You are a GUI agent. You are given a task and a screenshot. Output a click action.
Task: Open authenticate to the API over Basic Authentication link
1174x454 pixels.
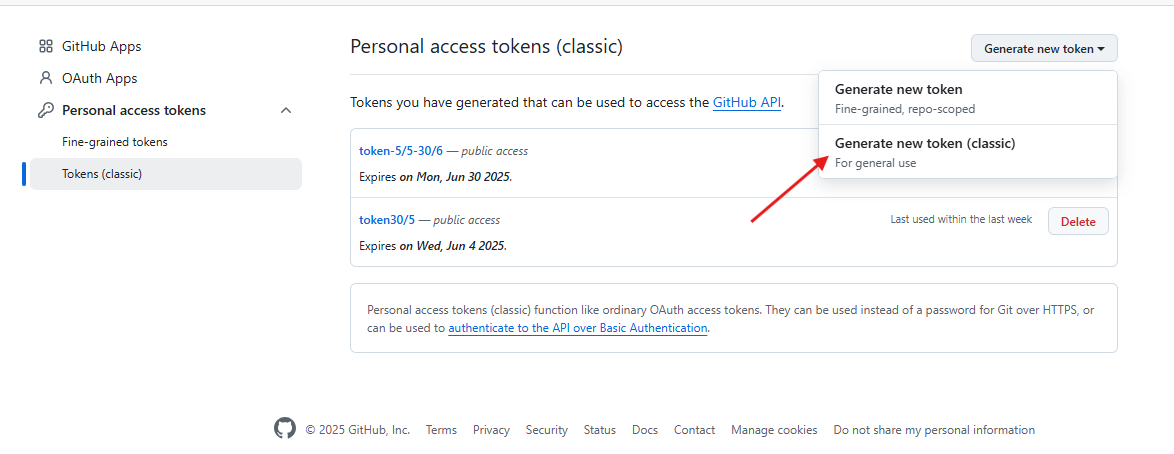click(578, 328)
